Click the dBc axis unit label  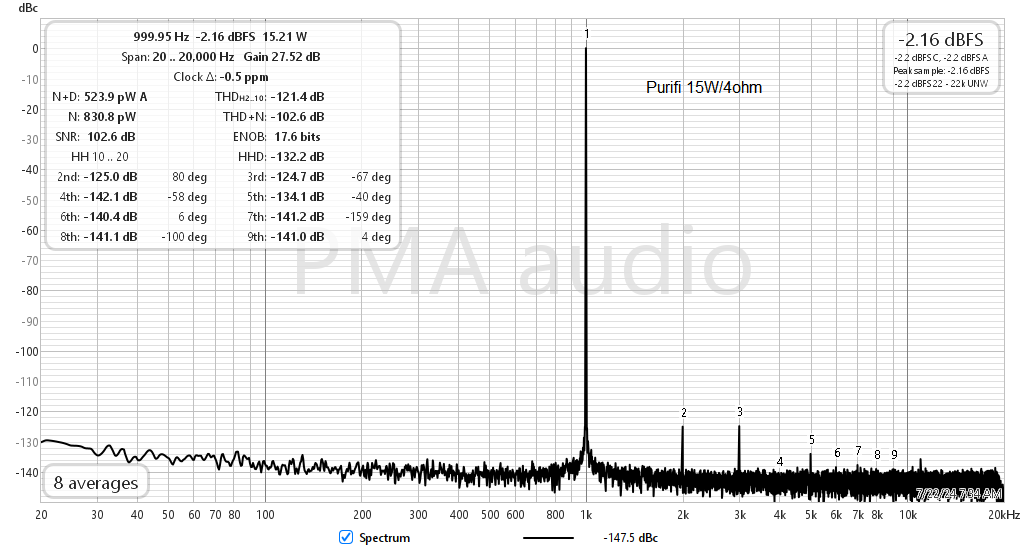coord(28,8)
